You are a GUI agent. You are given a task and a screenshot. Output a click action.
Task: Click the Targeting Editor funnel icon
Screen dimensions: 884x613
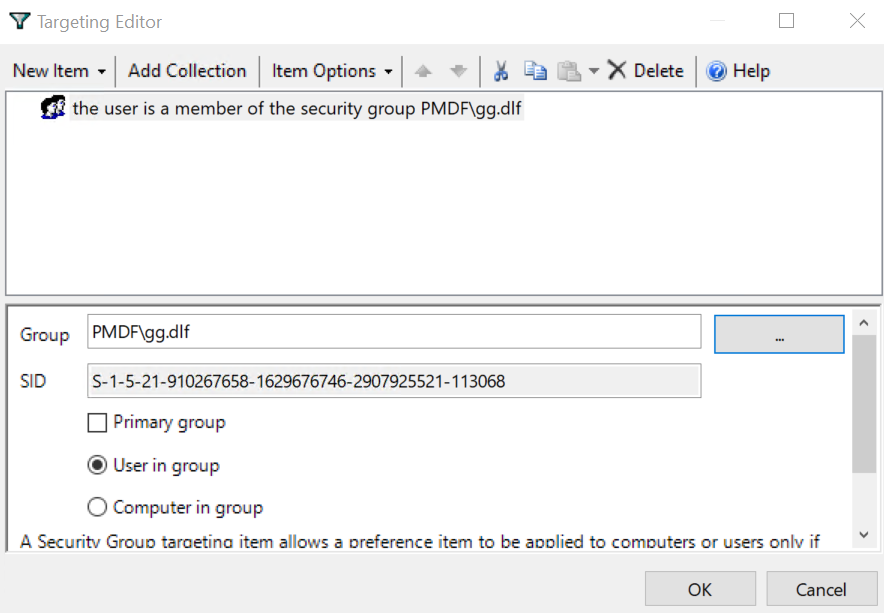coord(19,21)
